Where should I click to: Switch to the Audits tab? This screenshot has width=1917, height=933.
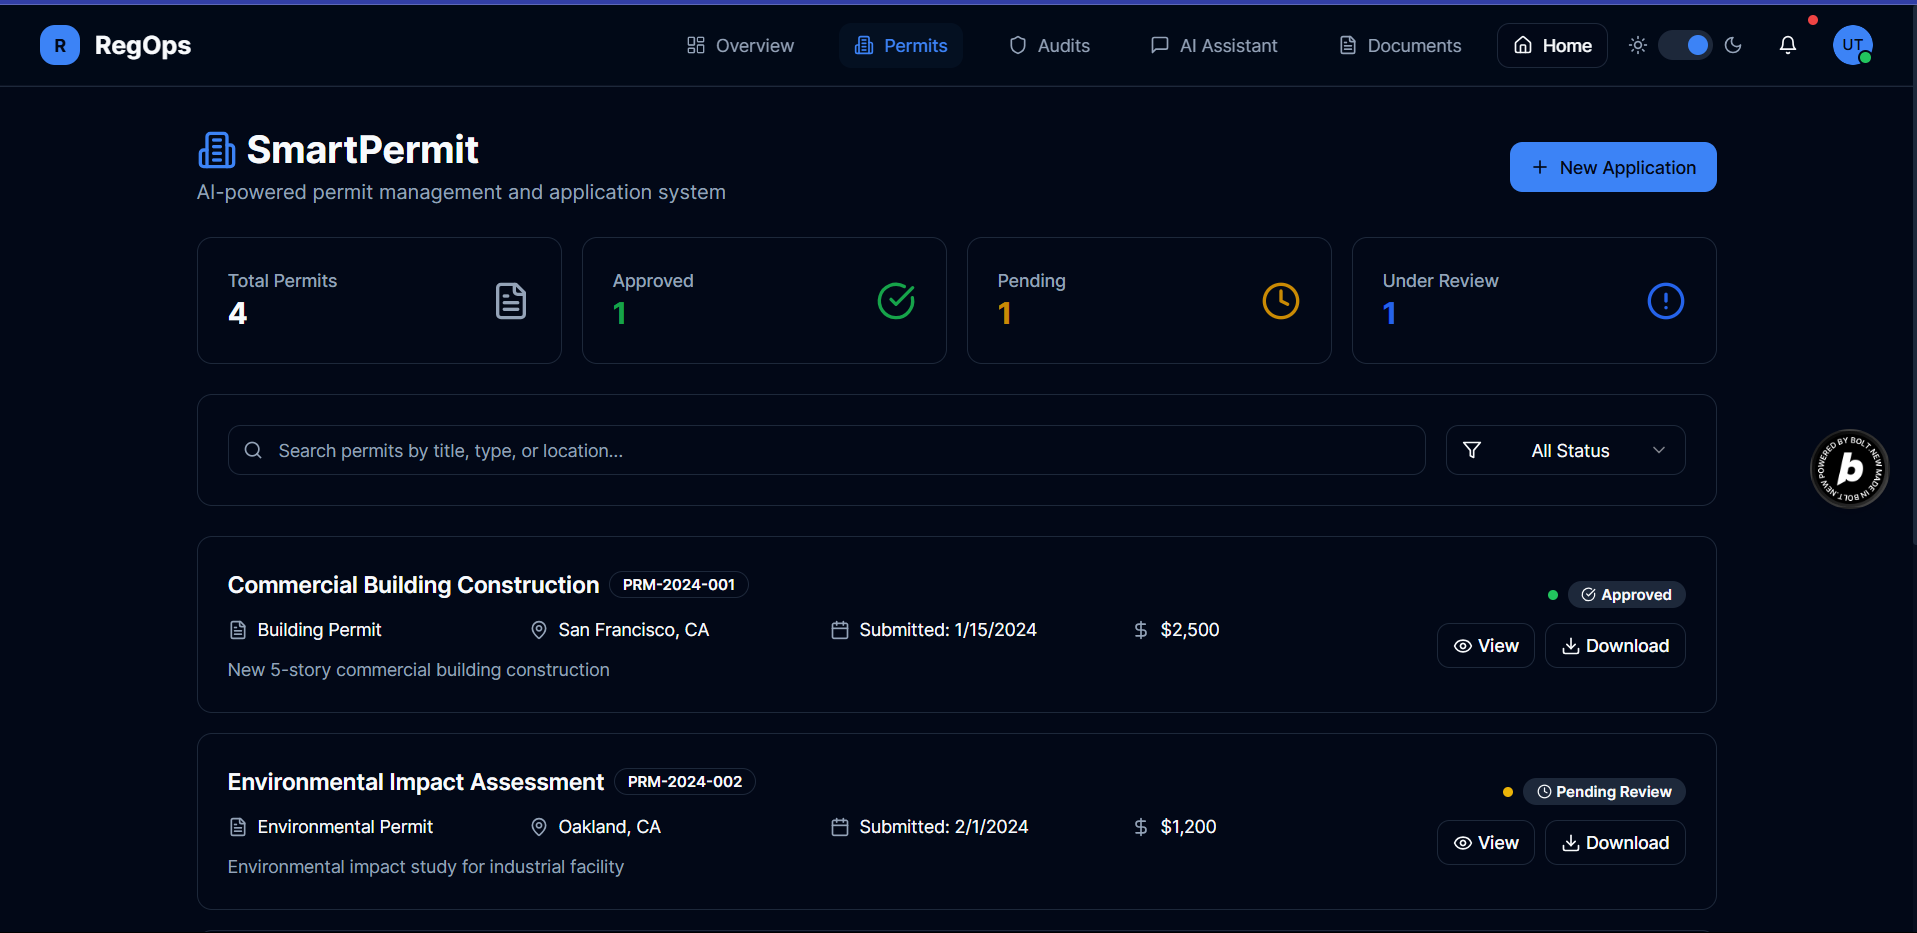coord(1049,45)
